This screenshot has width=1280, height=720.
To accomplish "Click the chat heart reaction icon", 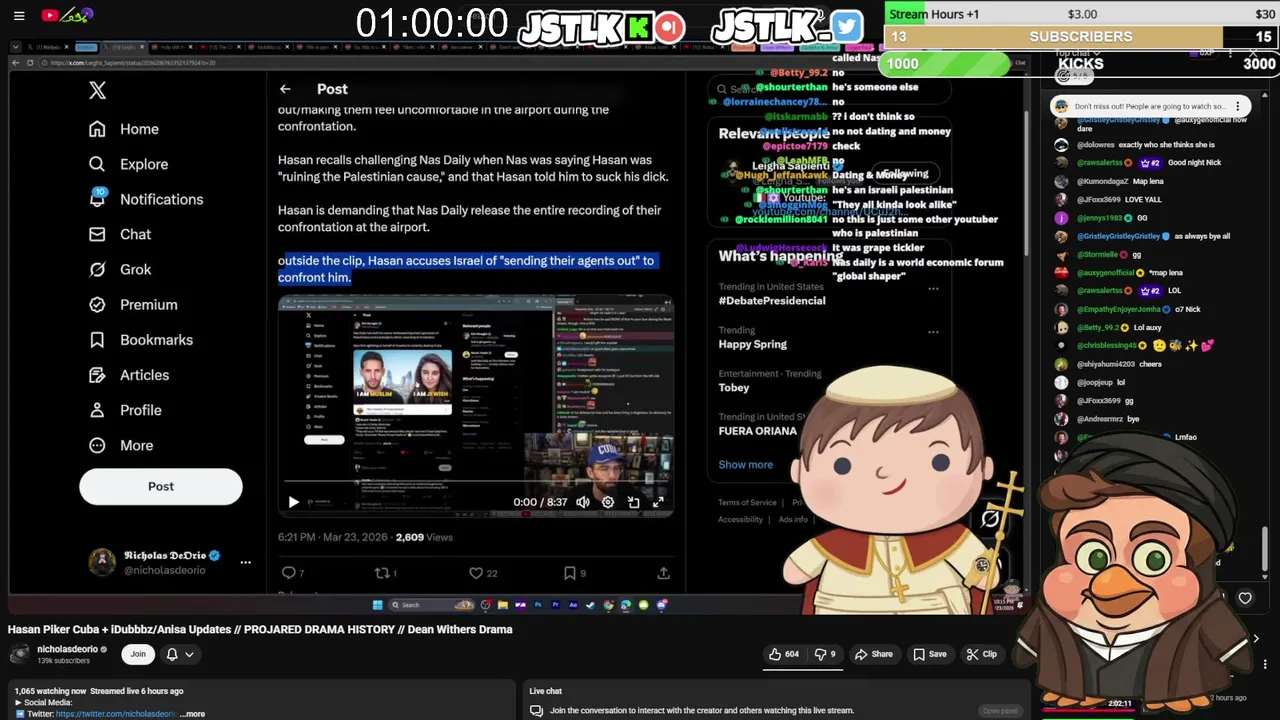I will pos(1245,598).
